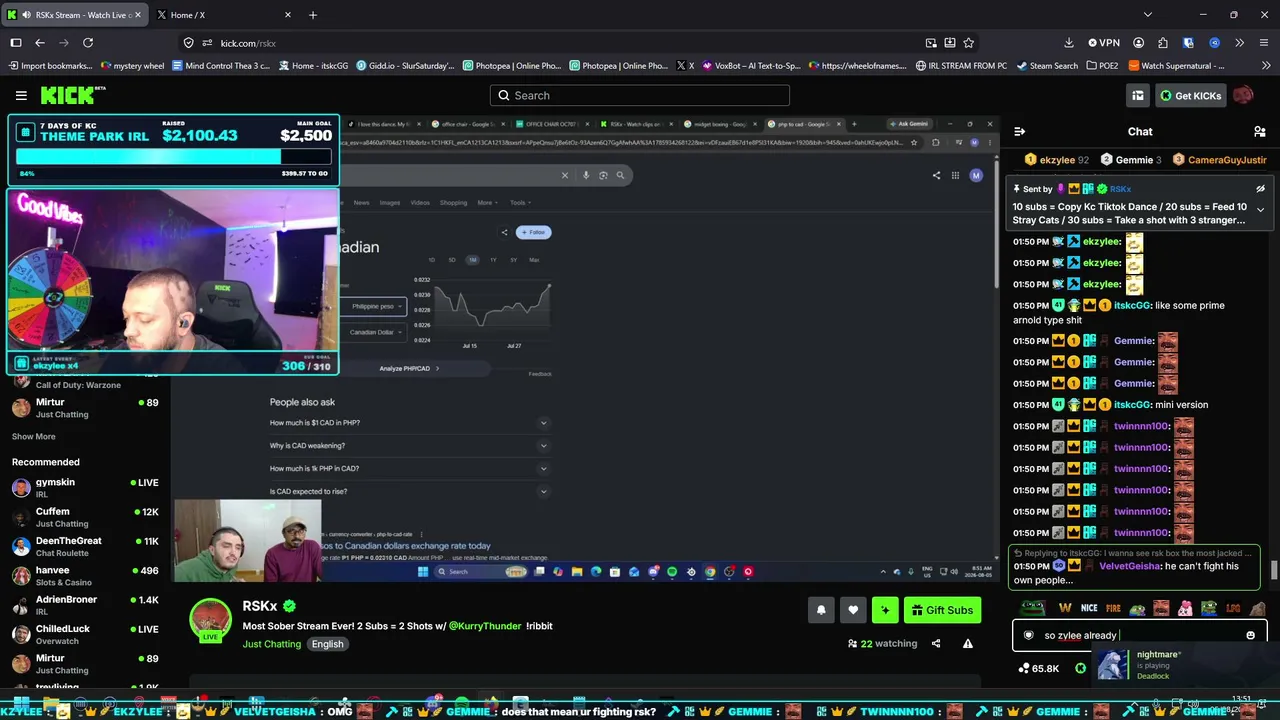Open Cuffem's recommended channel
The width and height of the screenshot is (1280, 720).
[85, 518]
